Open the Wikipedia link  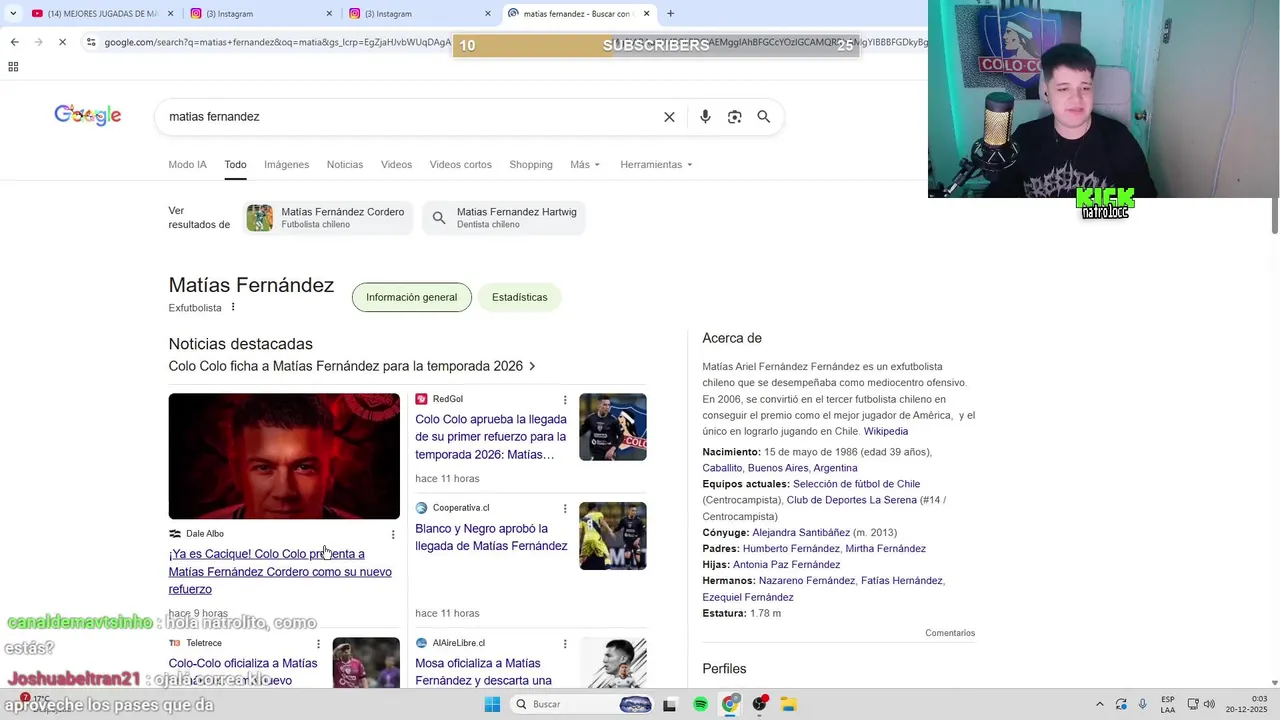coord(886,431)
